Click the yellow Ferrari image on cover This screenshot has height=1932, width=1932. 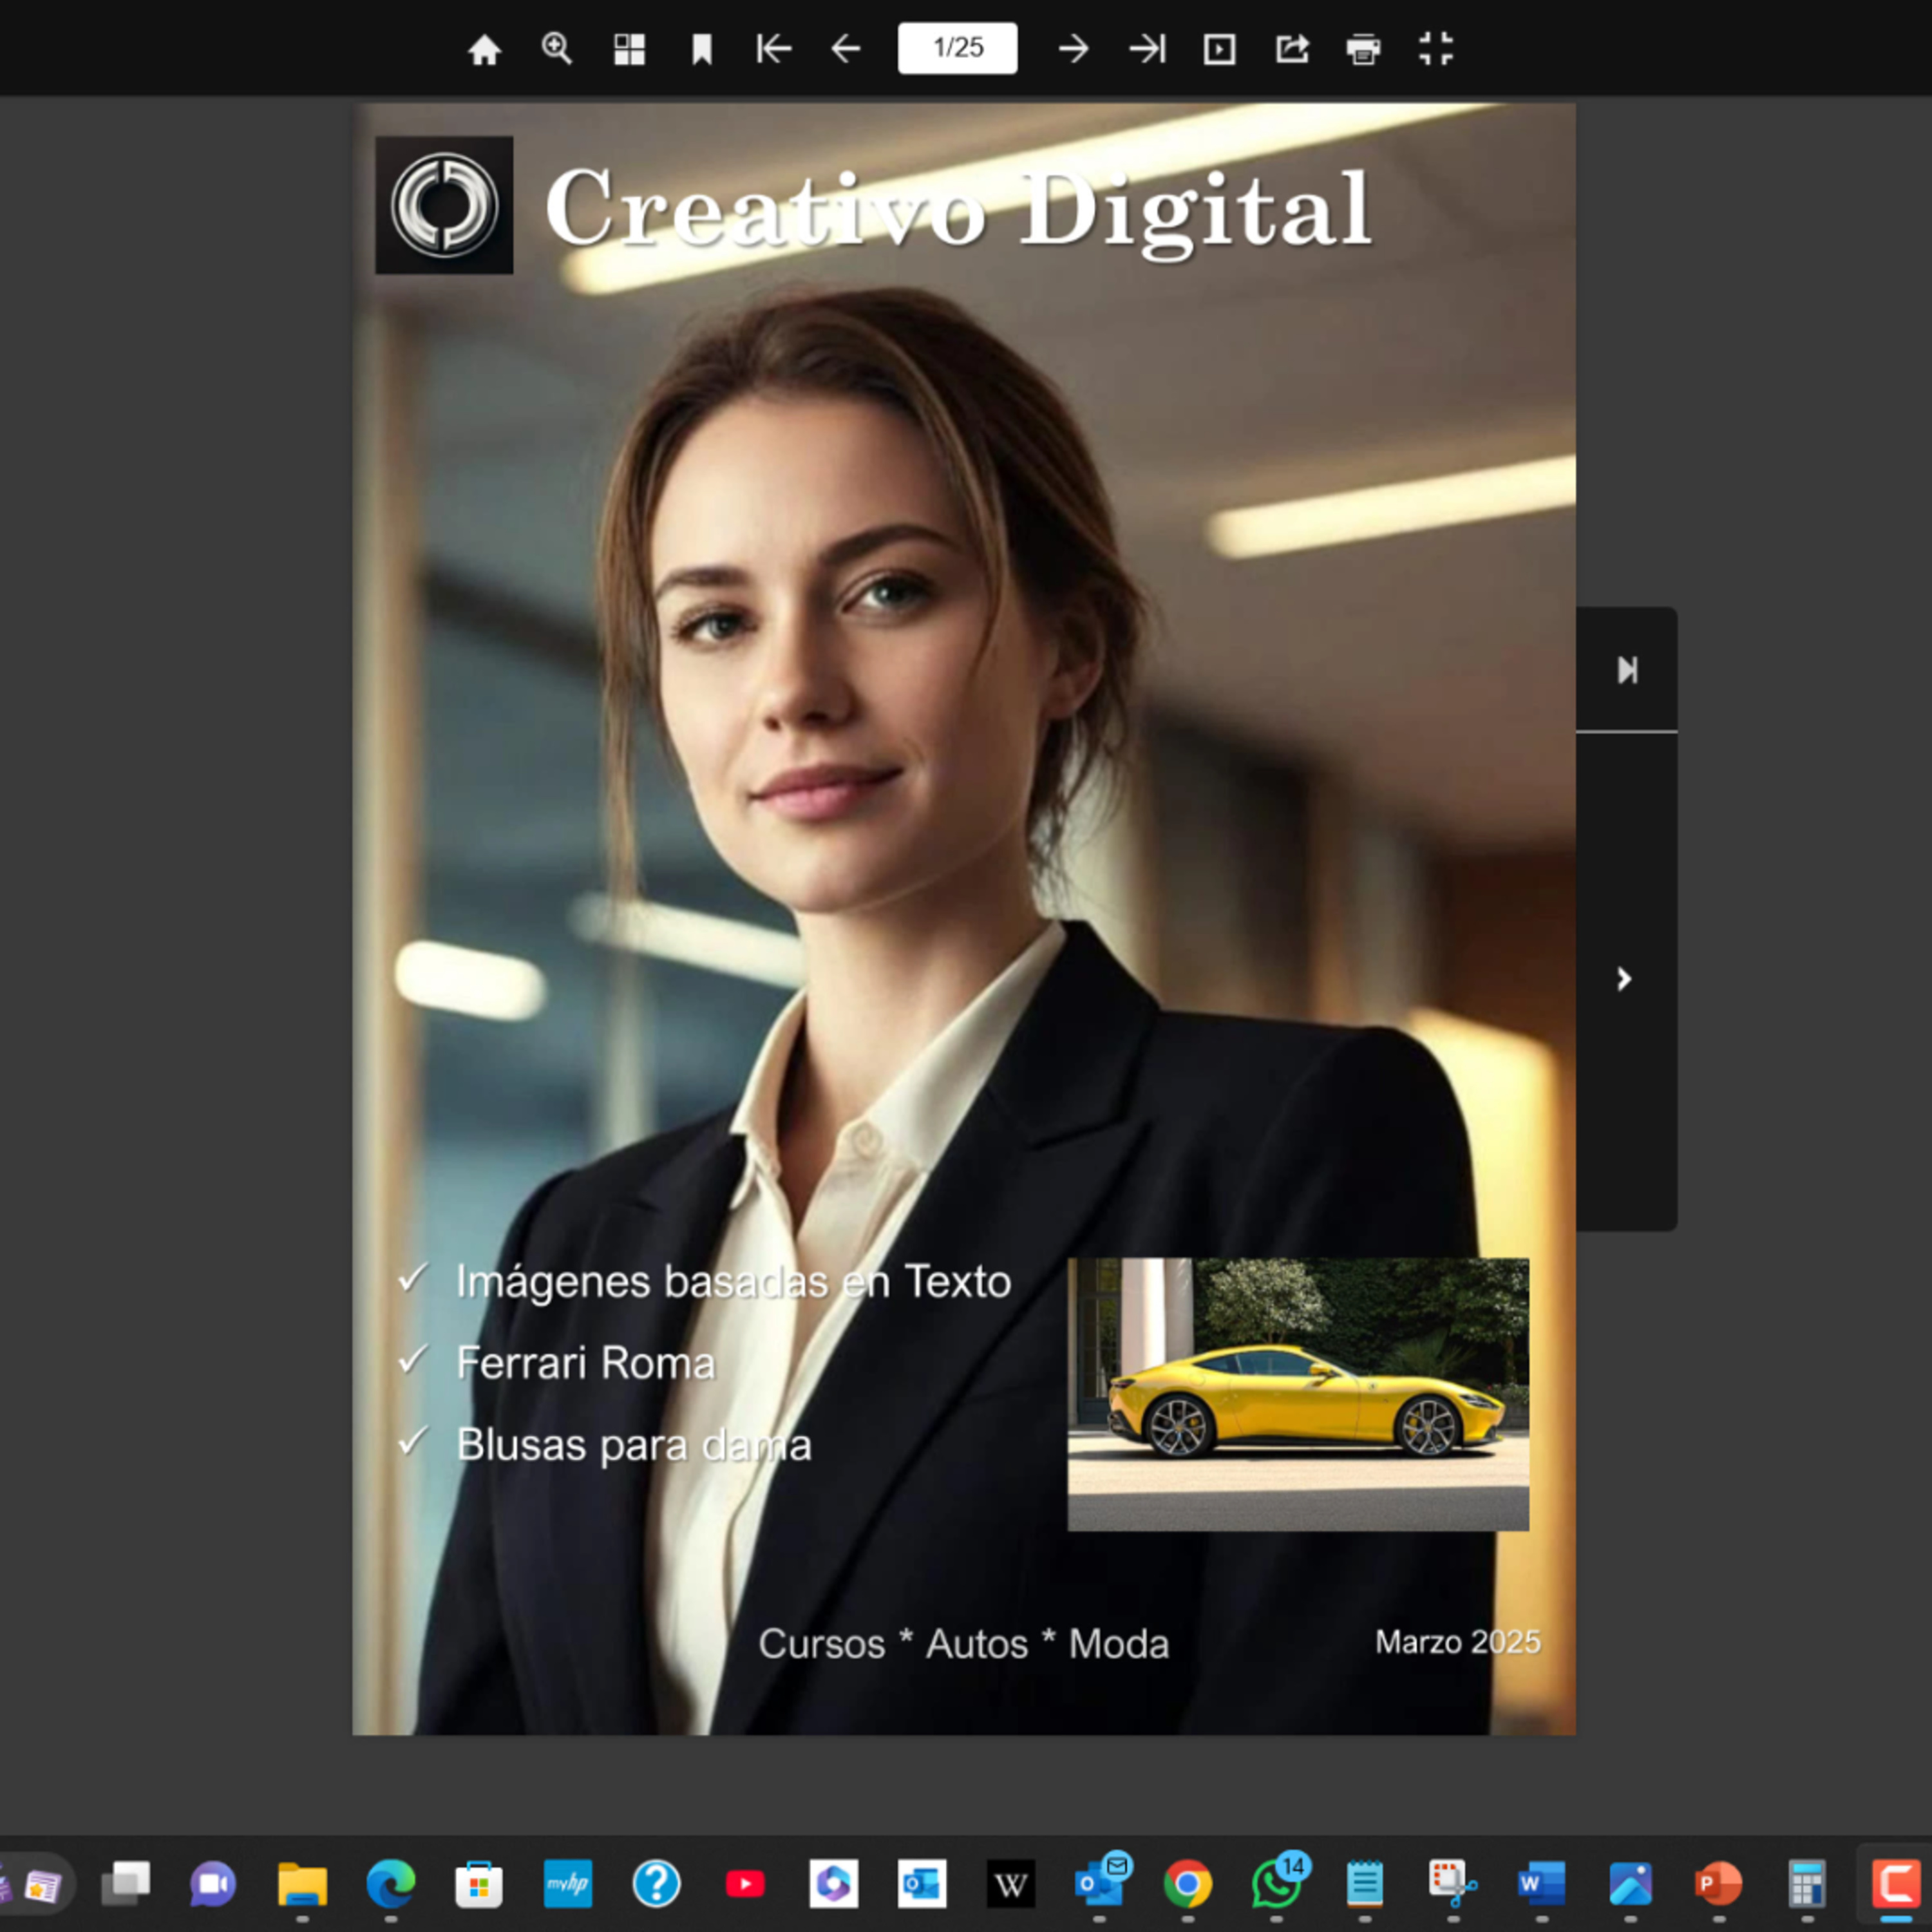tap(1298, 1394)
